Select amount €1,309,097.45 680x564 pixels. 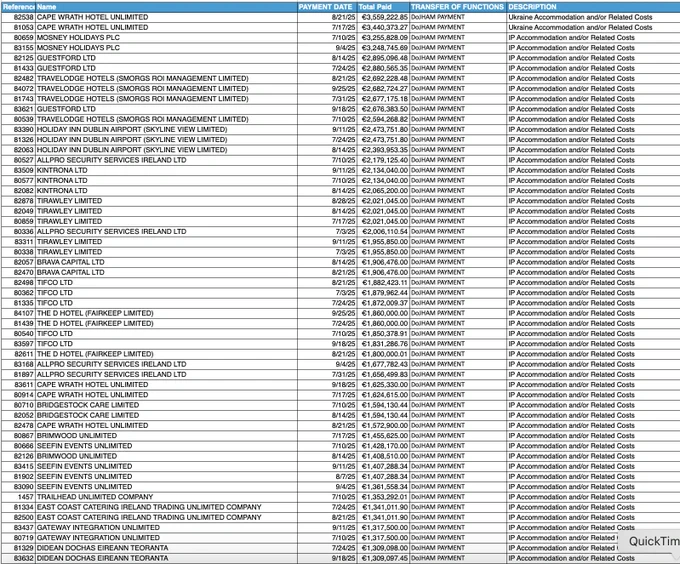click(x=385, y=558)
